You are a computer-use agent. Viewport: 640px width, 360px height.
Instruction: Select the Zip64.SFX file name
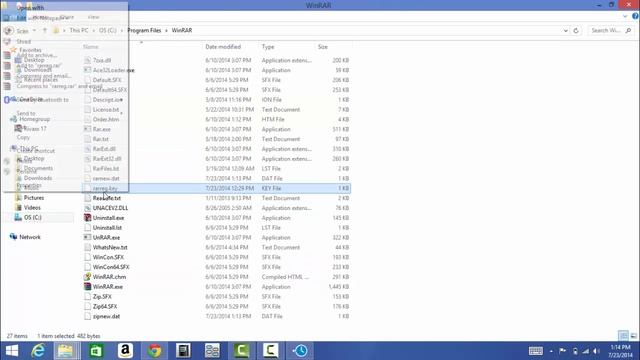click(x=105, y=307)
